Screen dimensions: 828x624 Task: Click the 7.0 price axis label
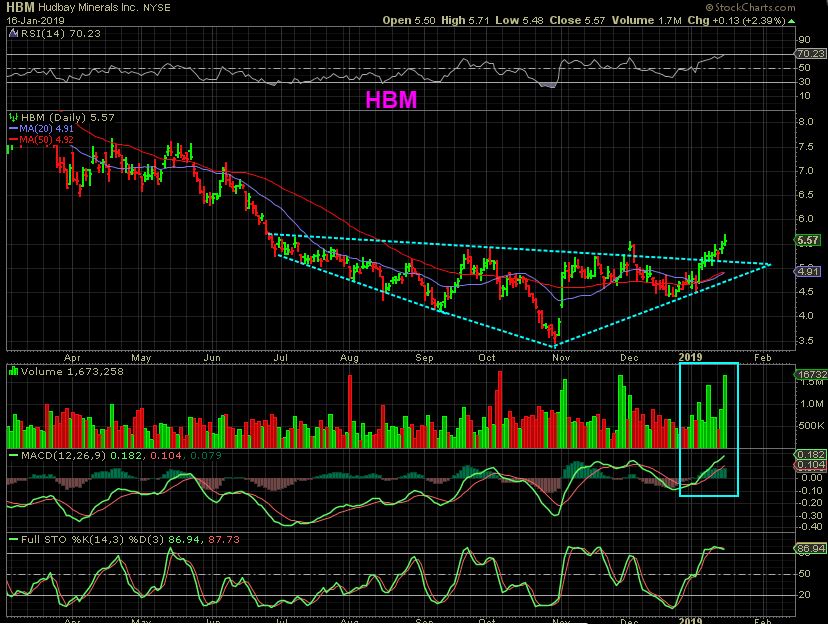[806, 171]
